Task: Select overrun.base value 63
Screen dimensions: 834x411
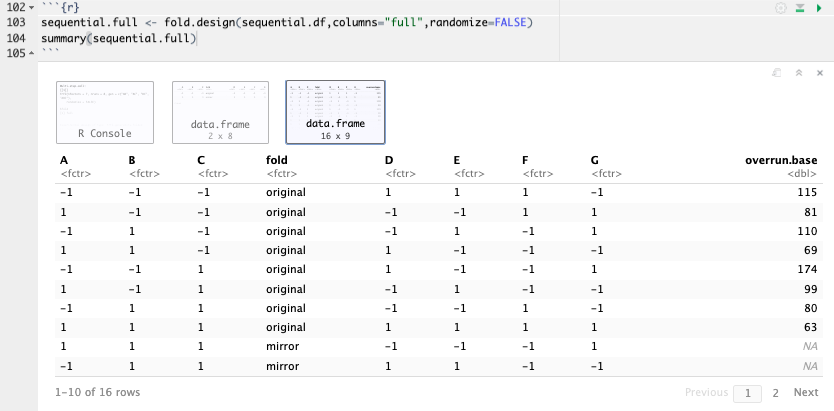Action: (x=811, y=327)
